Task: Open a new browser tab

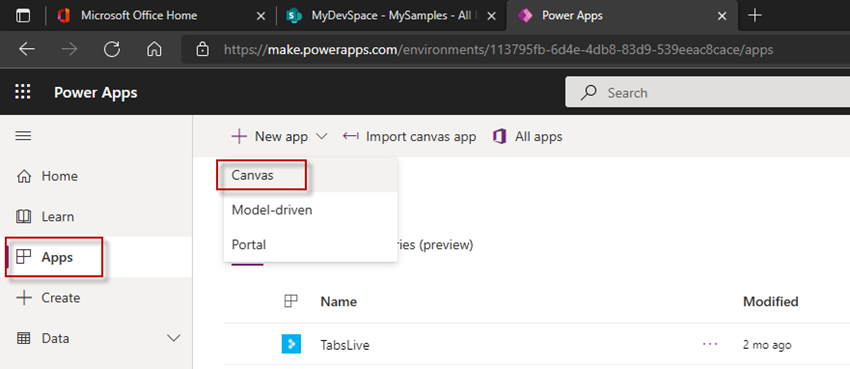Action: point(755,16)
